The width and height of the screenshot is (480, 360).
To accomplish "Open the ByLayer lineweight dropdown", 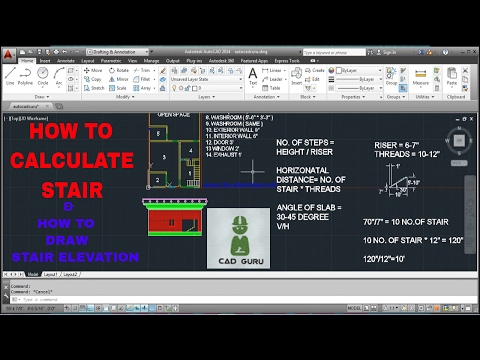I will tap(359, 79).
